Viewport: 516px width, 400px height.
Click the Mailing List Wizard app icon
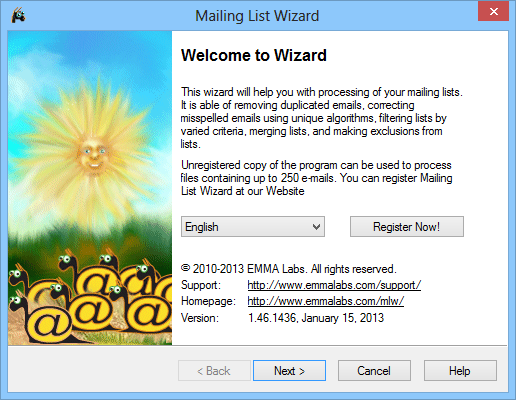(x=18, y=15)
